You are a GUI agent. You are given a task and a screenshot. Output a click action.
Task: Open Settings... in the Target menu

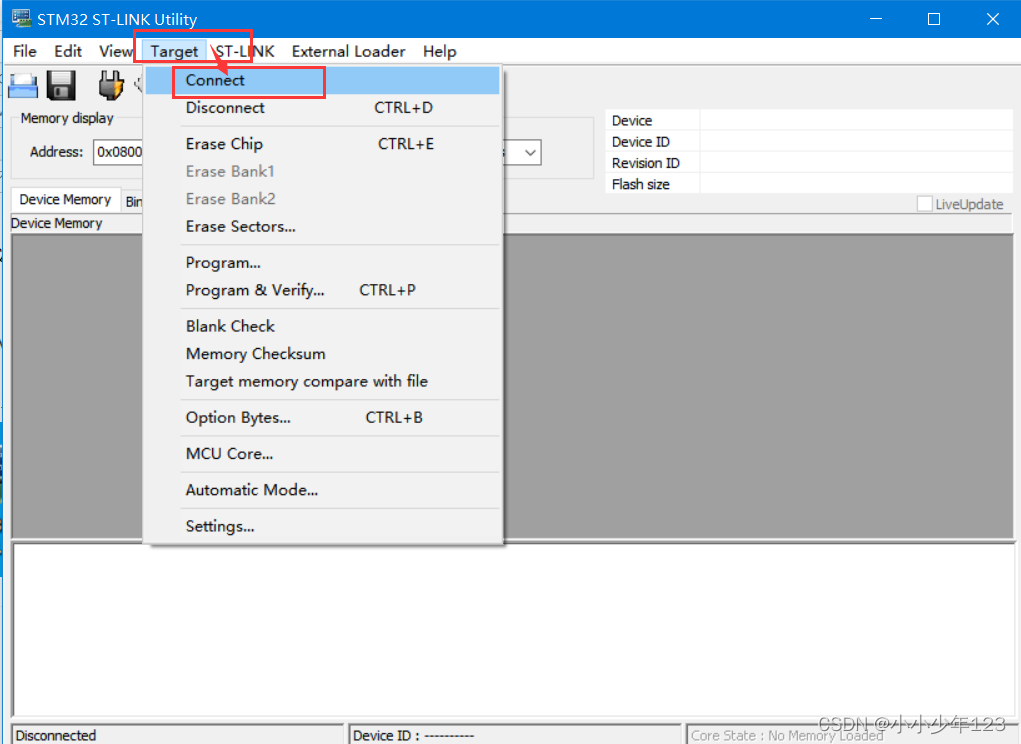coord(322,526)
